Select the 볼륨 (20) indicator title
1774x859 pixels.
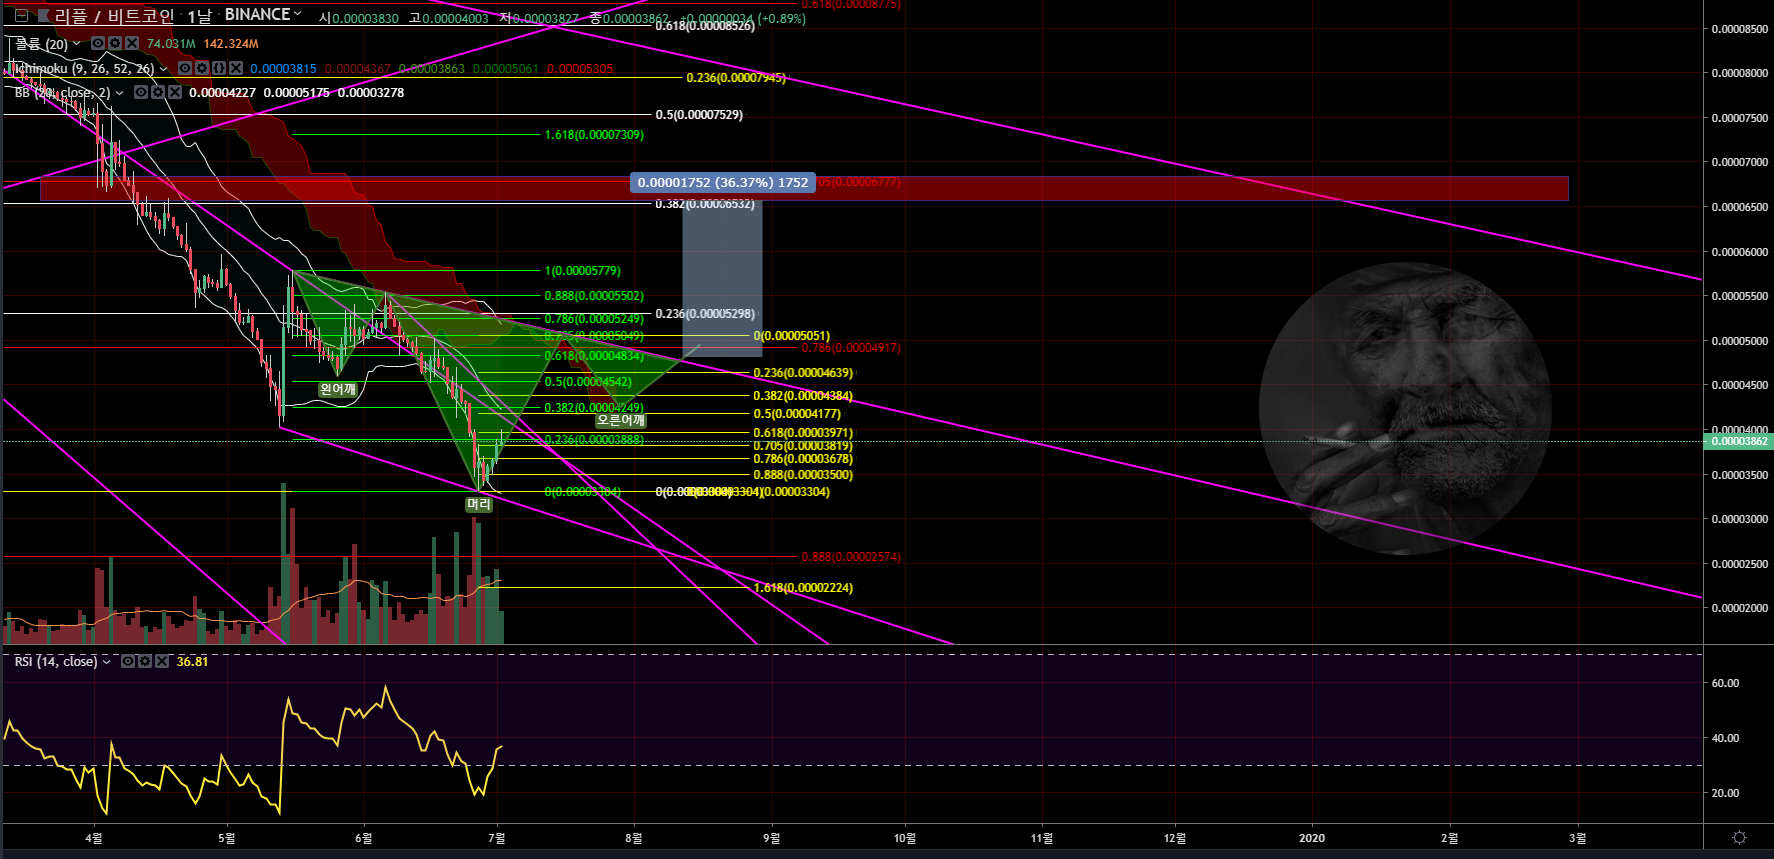click(41, 44)
